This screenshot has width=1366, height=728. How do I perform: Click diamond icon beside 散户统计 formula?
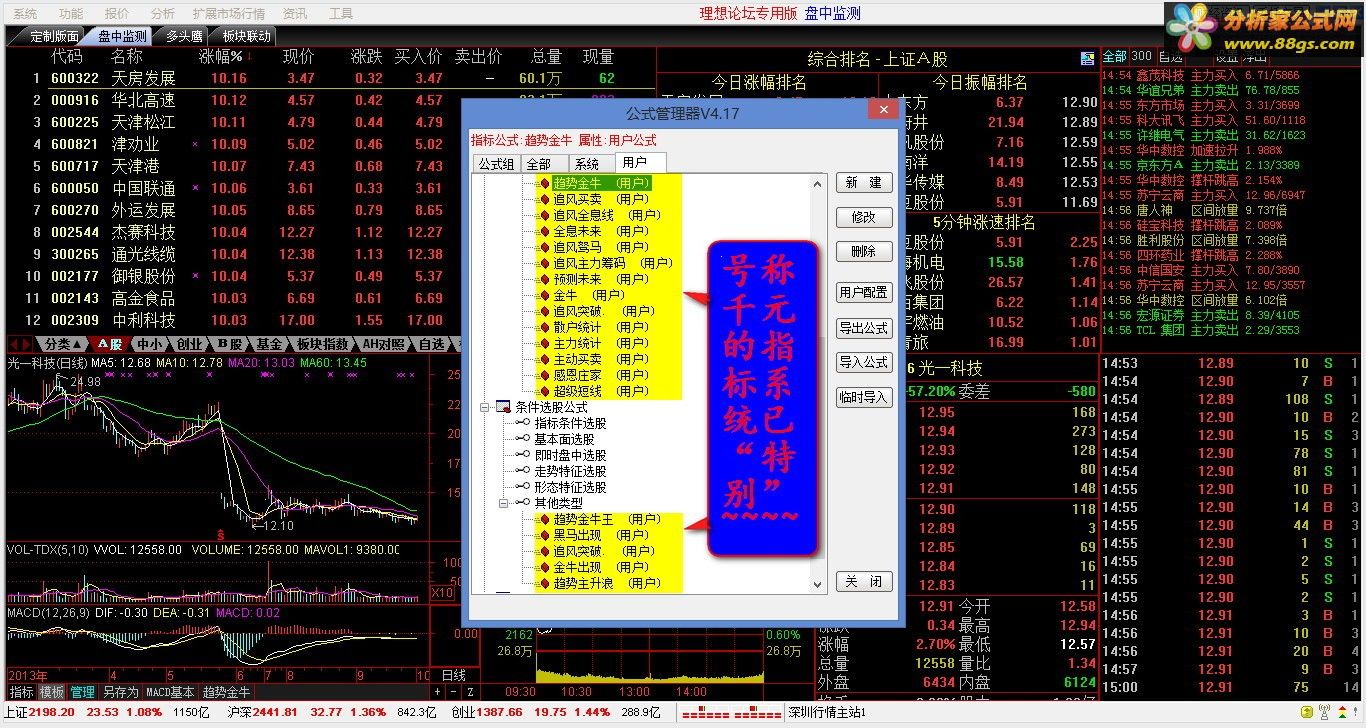(x=544, y=327)
